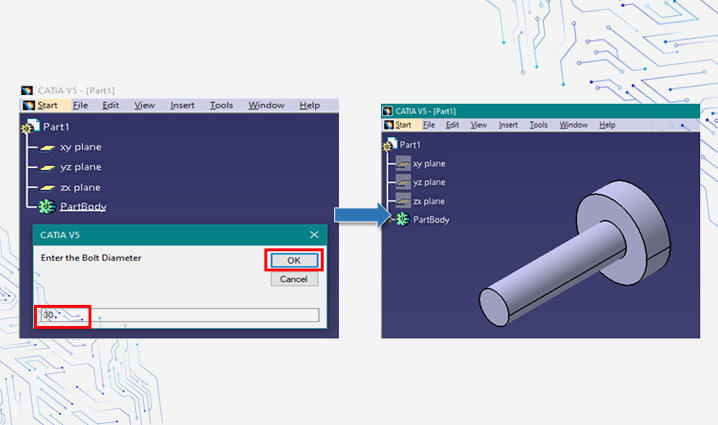Open Start menu in right CATIA window
The height and width of the screenshot is (425, 718).
pos(403,125)
